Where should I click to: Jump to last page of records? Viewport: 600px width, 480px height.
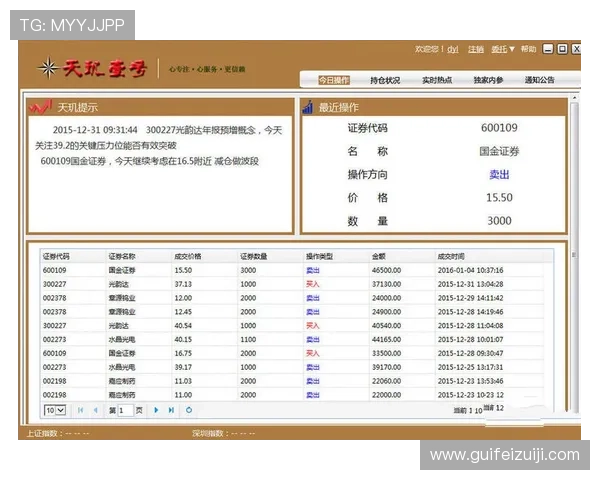click(x=171, y=410)
